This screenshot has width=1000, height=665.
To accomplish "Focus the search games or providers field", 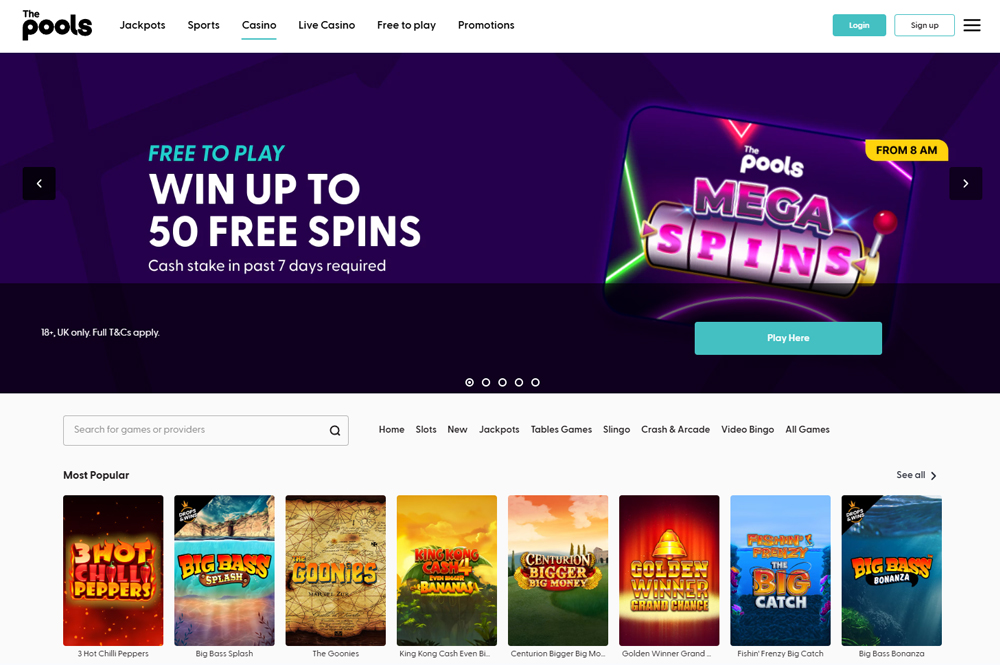I will 205,430.
